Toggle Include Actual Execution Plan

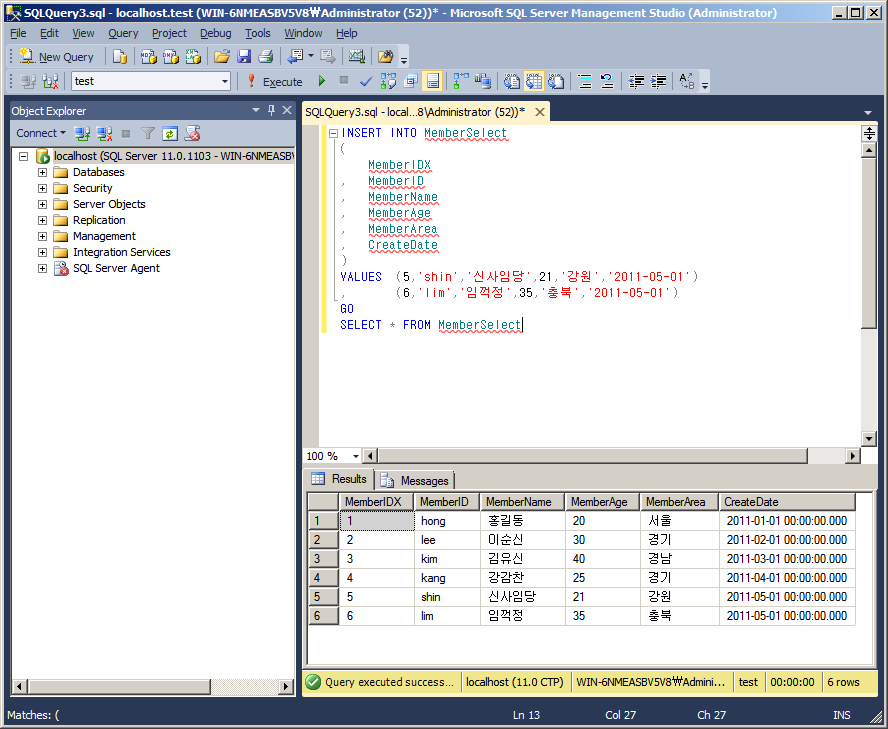[x=461, y=82]
